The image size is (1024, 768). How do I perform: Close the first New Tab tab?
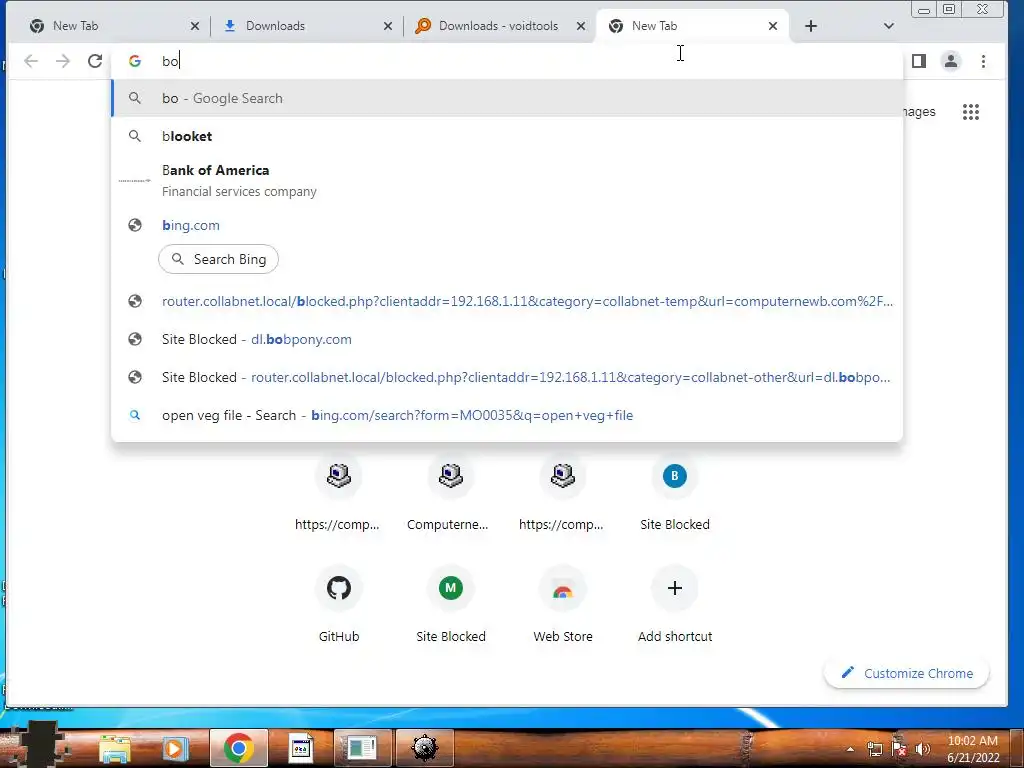point(195,26)
